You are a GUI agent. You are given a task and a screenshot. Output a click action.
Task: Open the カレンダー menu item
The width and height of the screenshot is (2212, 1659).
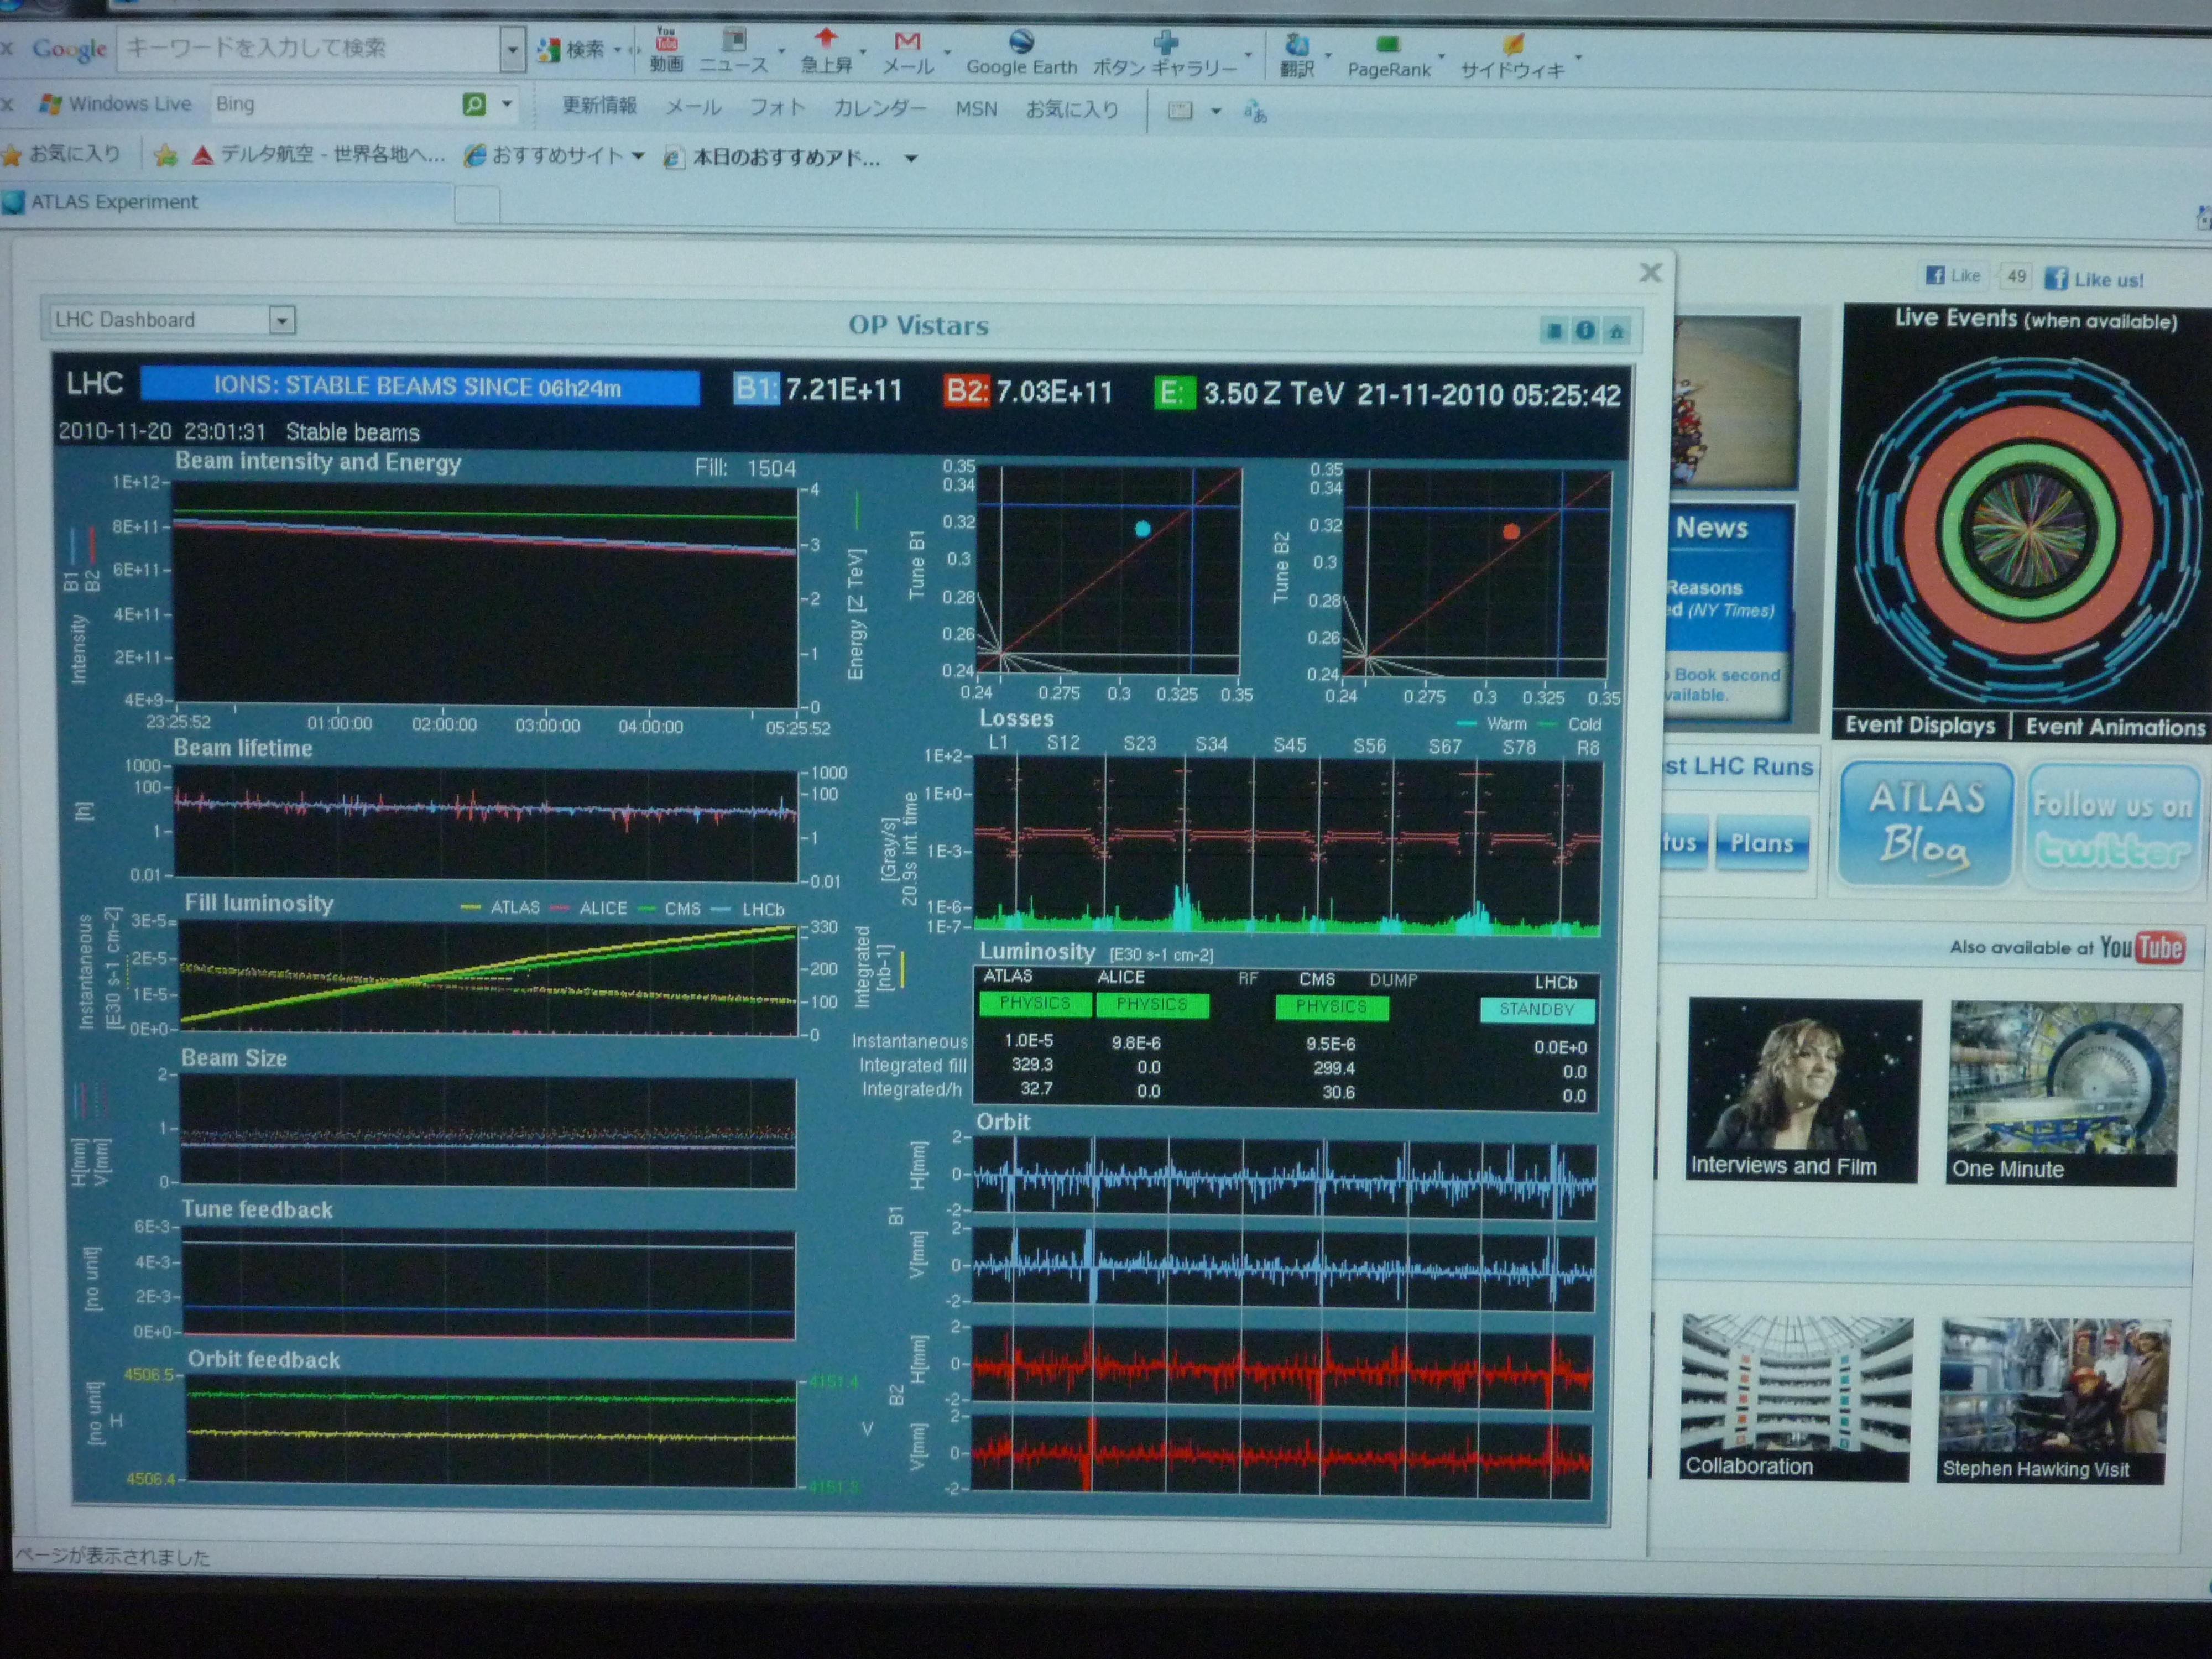pos(880,108)
